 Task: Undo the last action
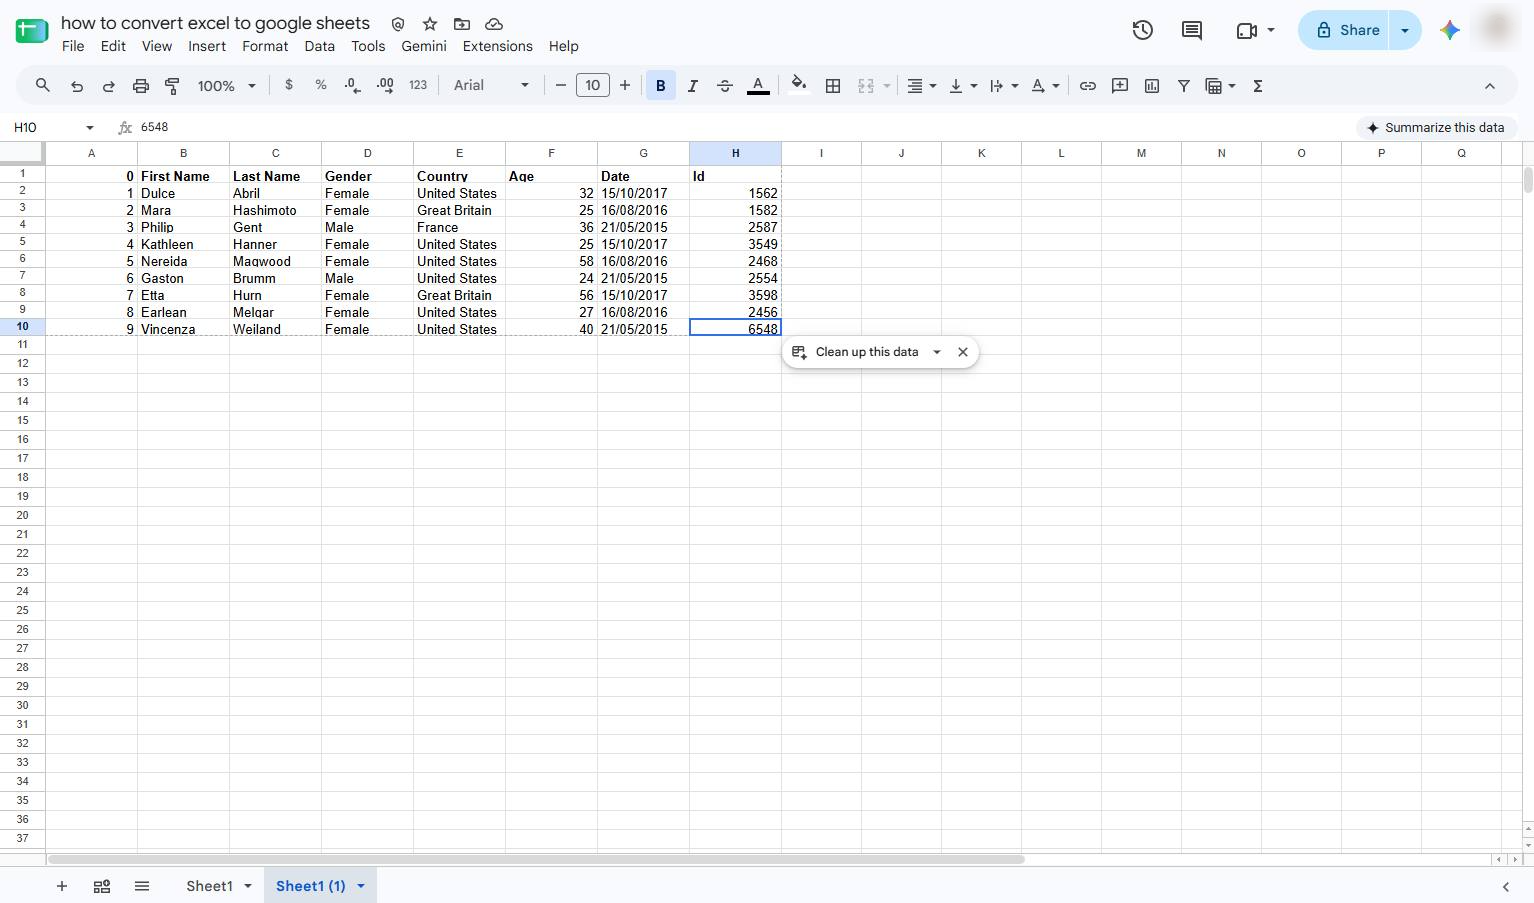pos(77,86)
